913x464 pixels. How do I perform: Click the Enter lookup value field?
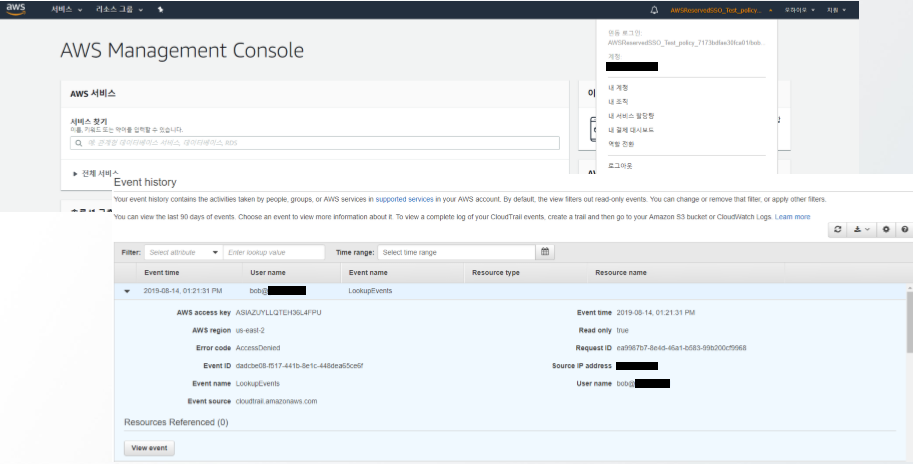click(274, 252)
